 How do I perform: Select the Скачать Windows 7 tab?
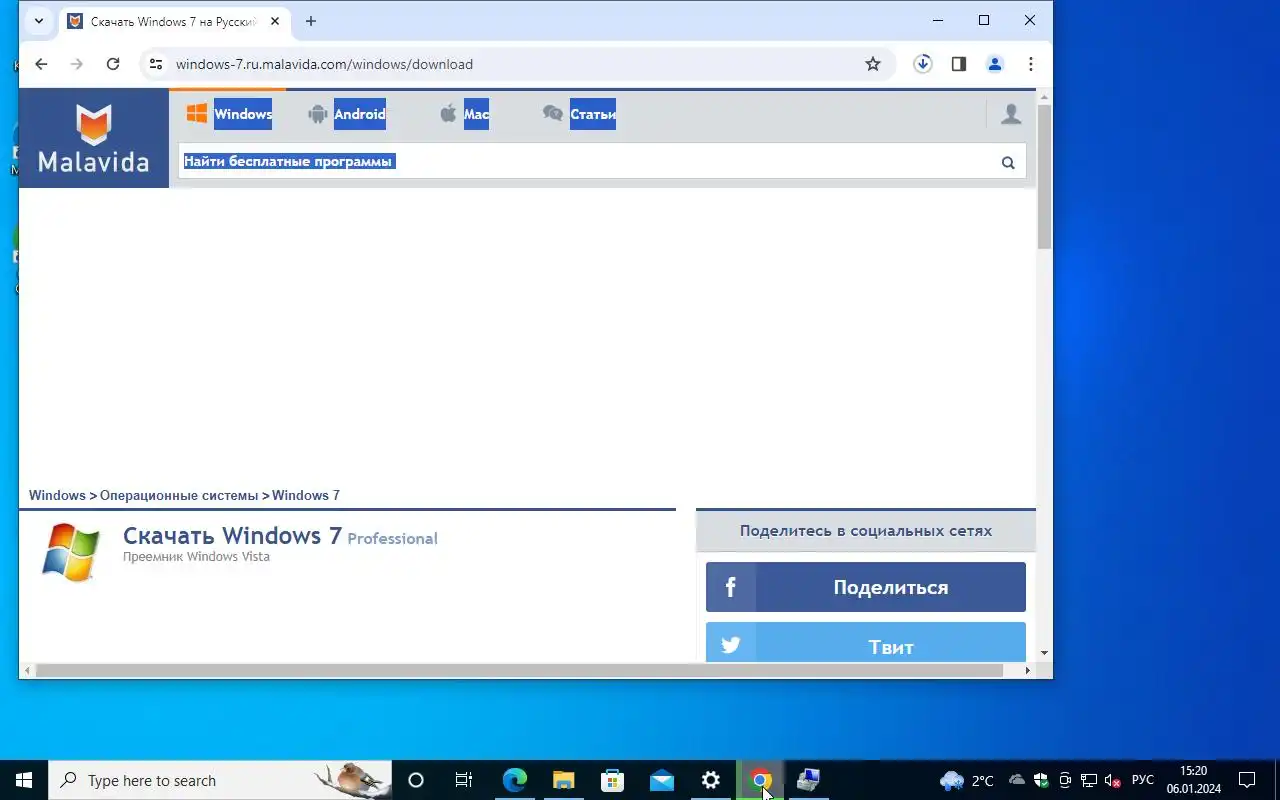pos(173,21)
